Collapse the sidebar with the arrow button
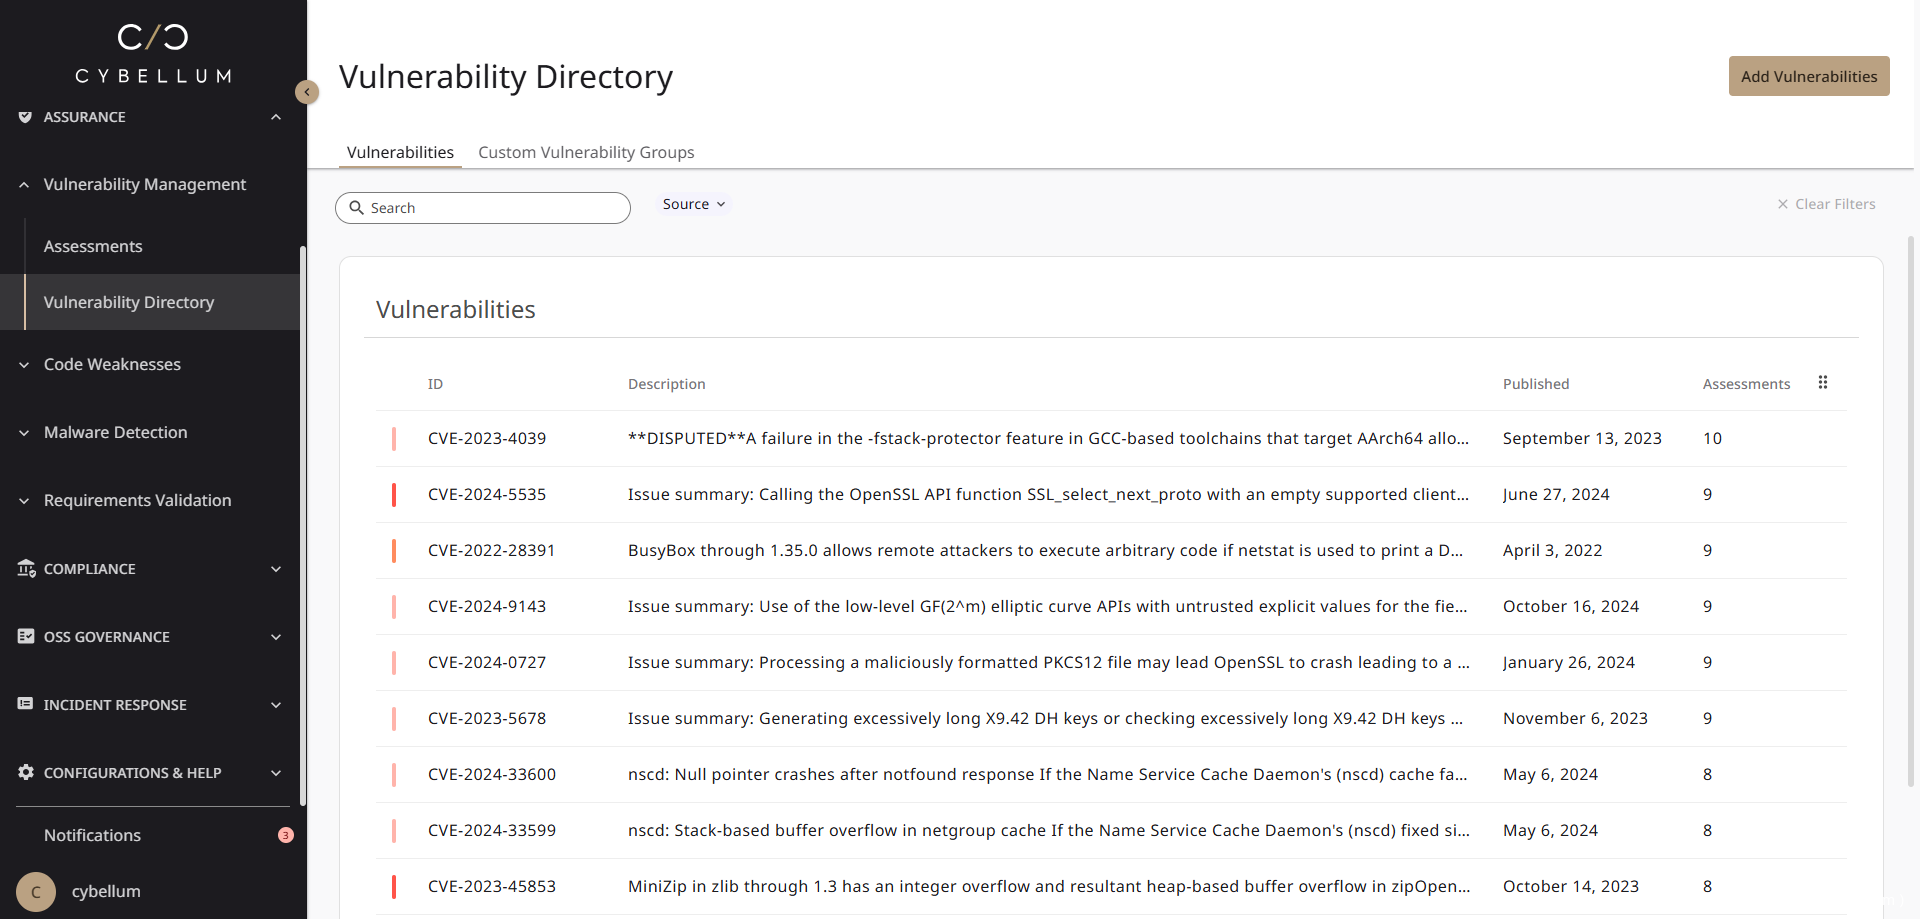This screenshot has height=919, width=1920. click(x=307, y=92)
